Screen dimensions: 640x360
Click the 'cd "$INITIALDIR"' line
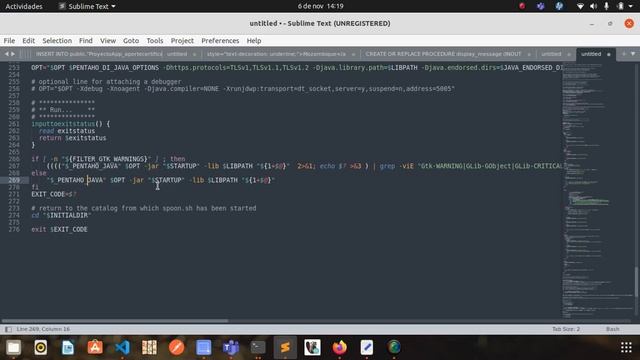coord(61,215)
